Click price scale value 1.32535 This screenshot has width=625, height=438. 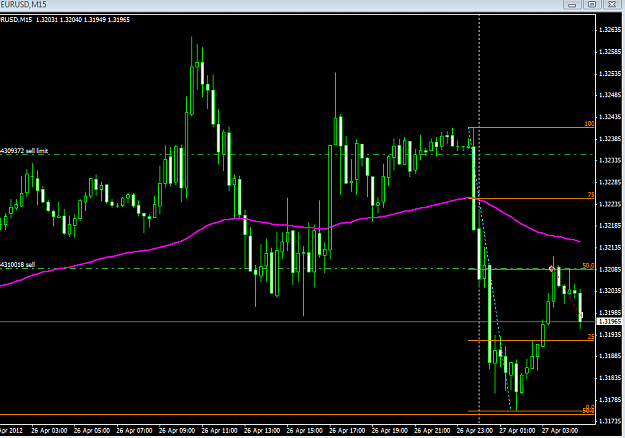pos(610,74)
